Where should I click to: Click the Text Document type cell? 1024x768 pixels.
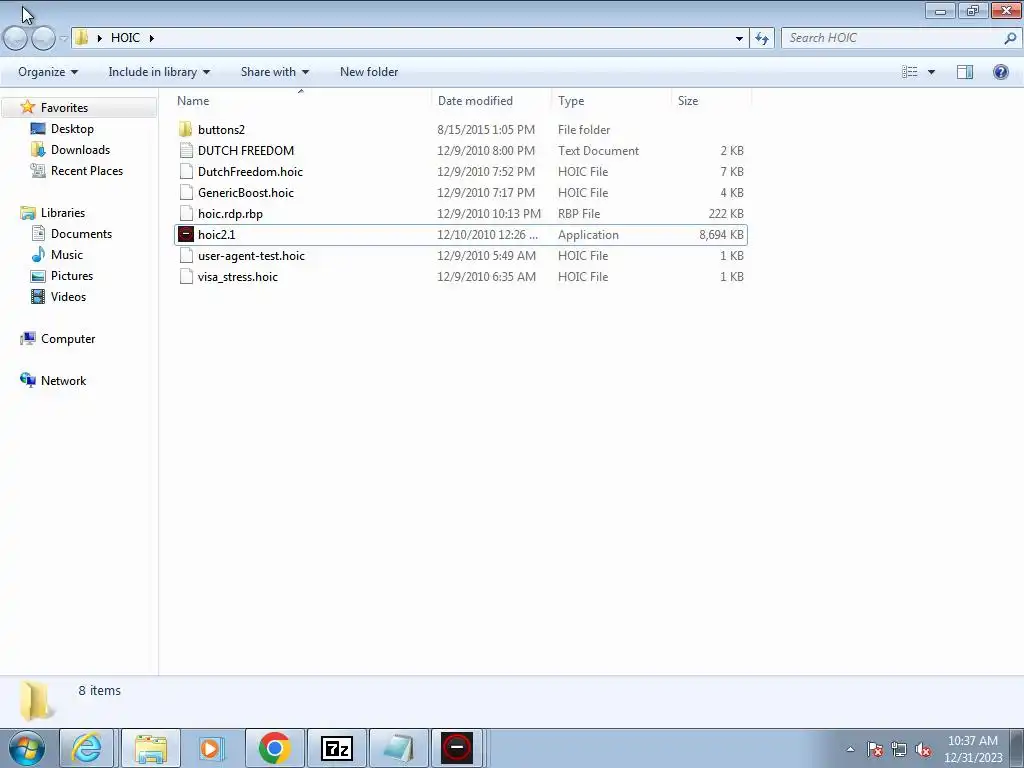(x=598, y=150)
